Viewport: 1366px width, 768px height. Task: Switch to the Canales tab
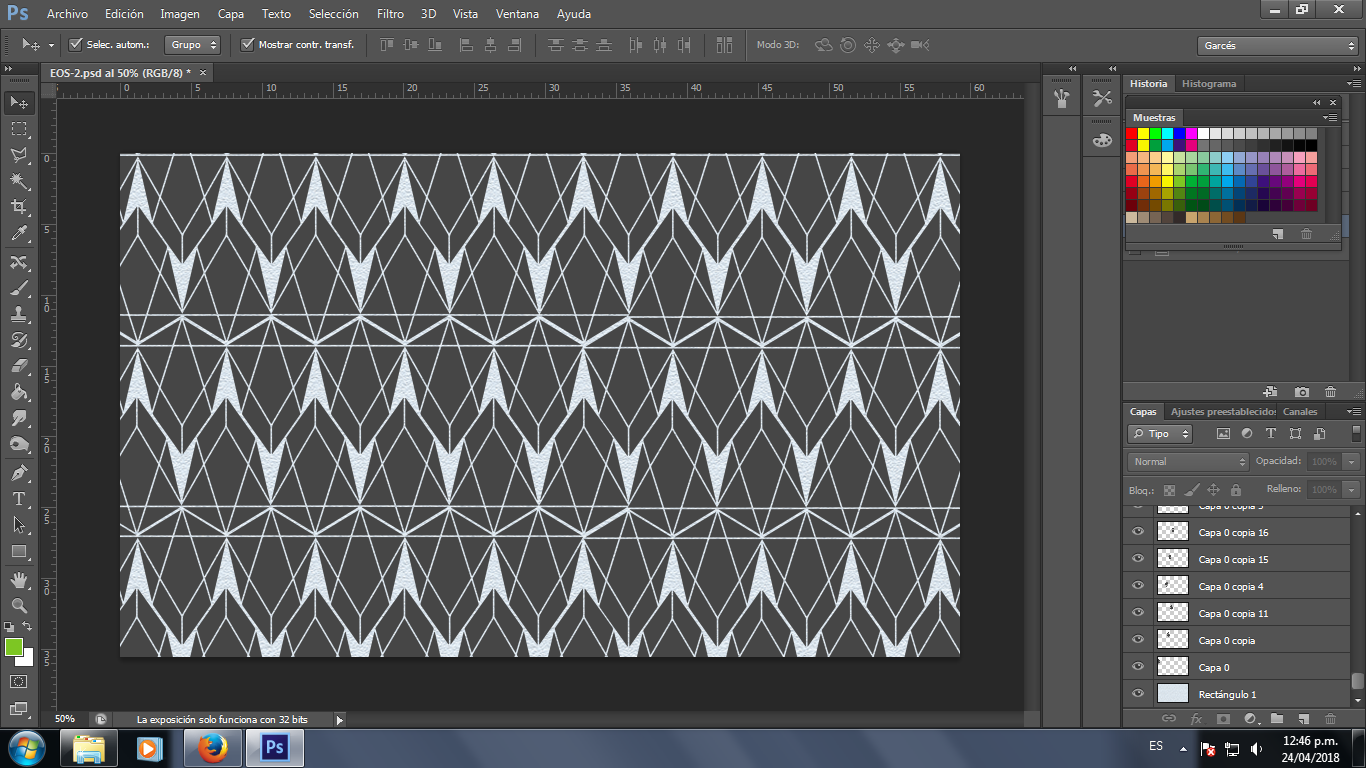point(1300,411)
